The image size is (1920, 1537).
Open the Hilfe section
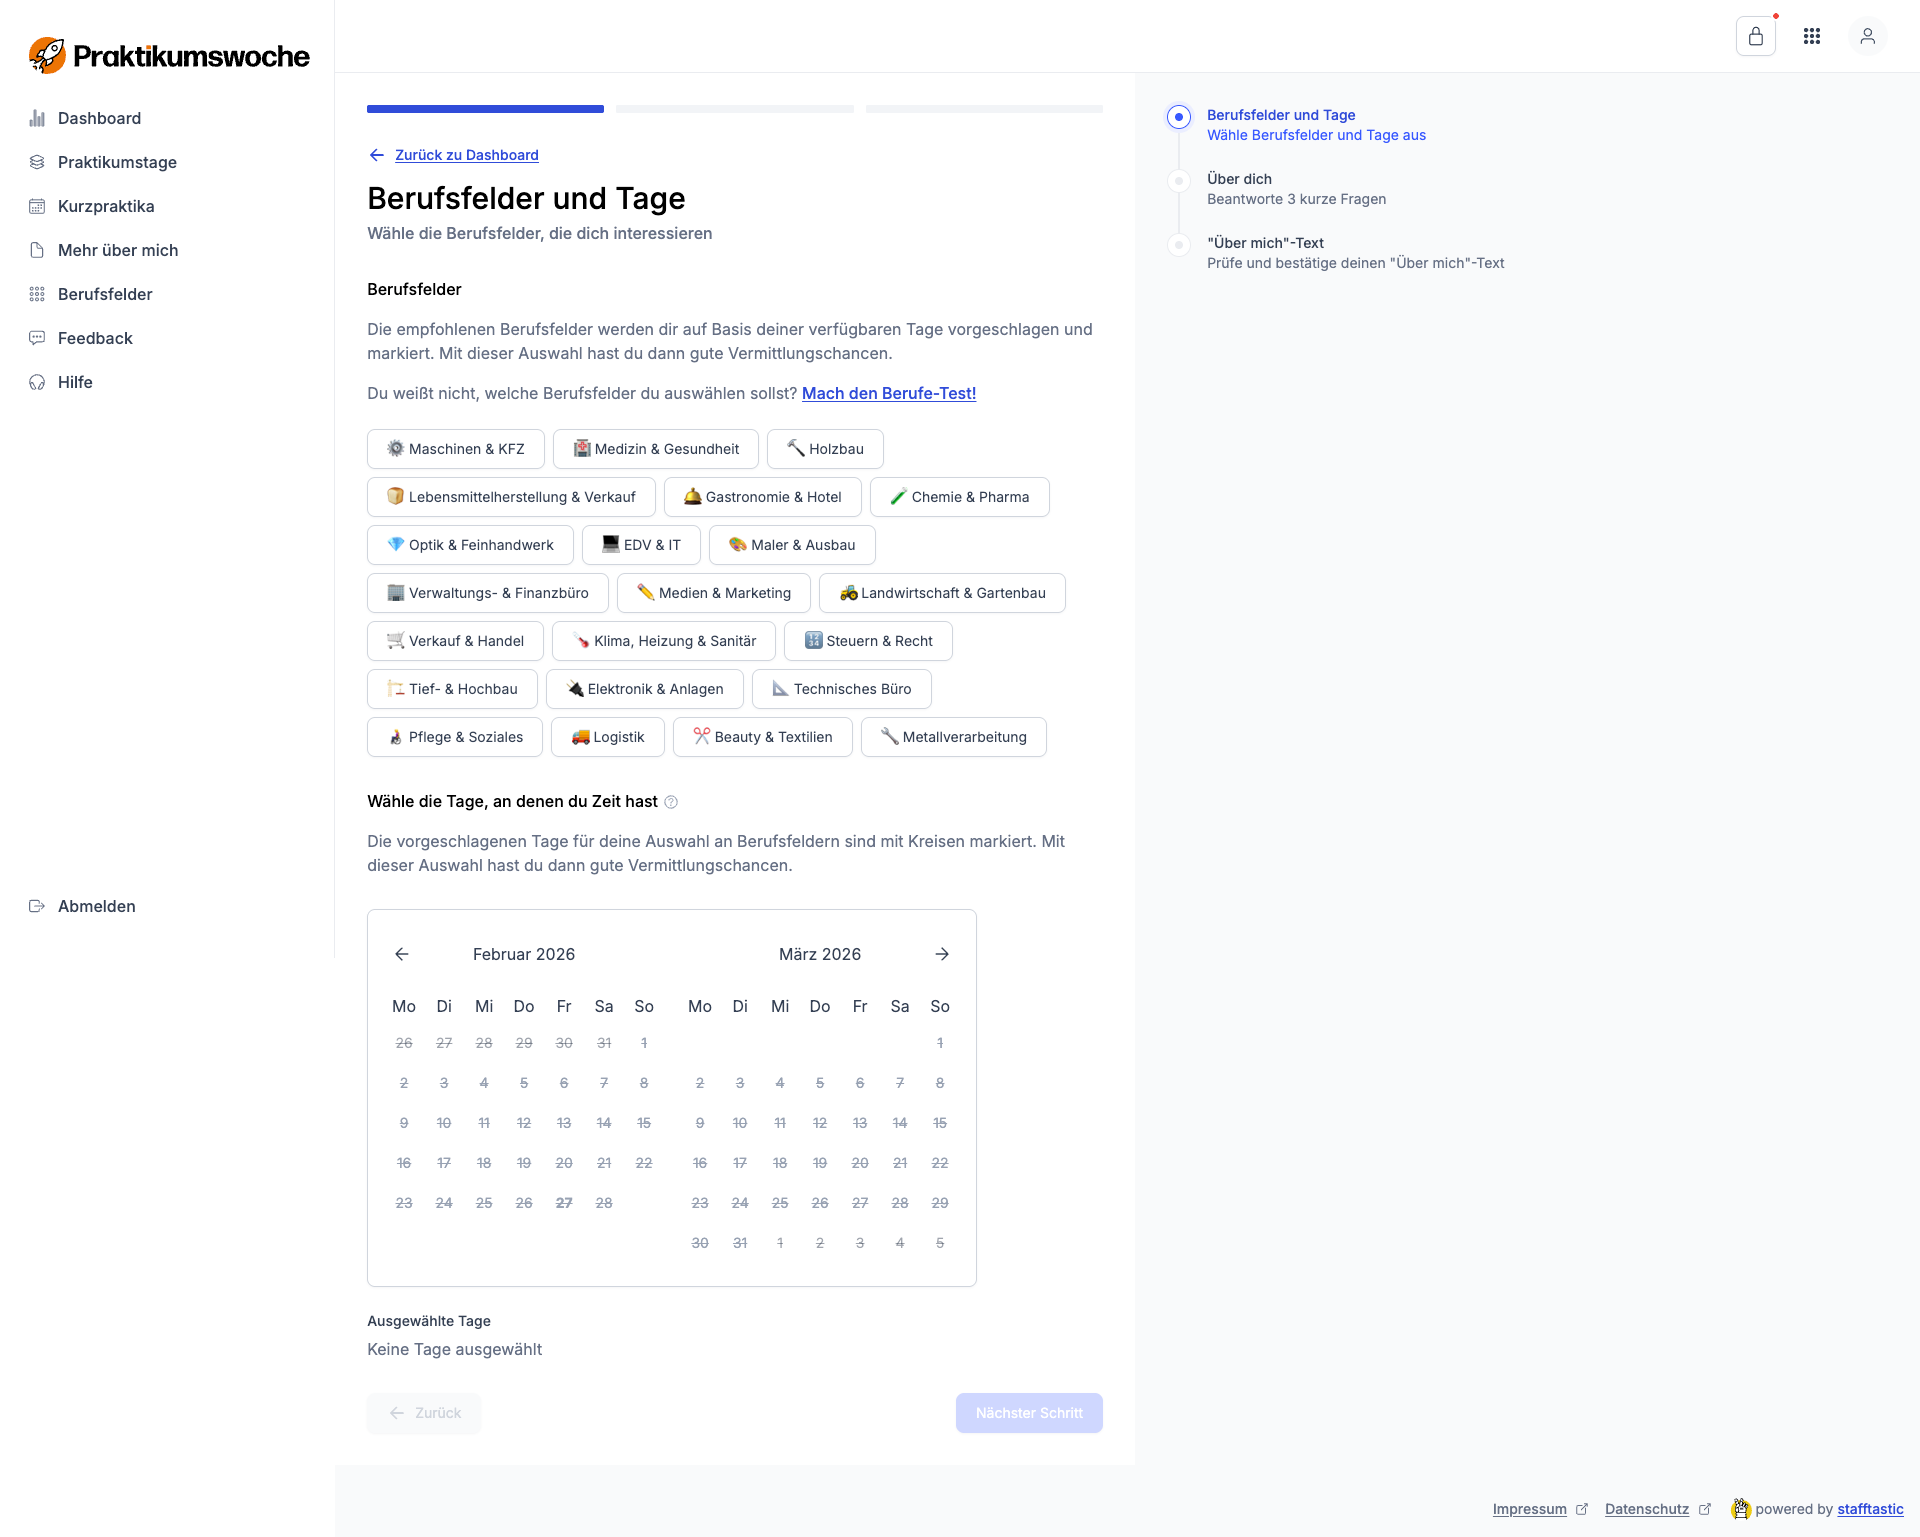pos(76,382)
